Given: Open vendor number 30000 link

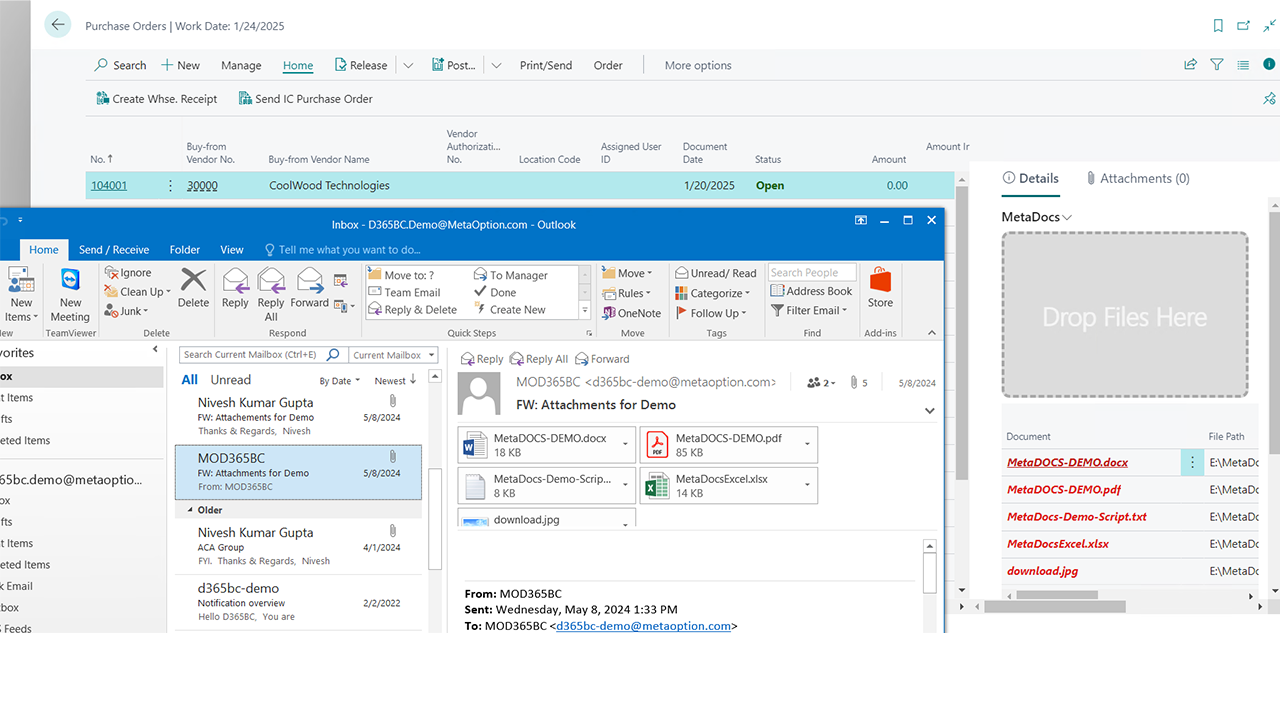Looking at the screenshot, I should (x=202, y=185).
